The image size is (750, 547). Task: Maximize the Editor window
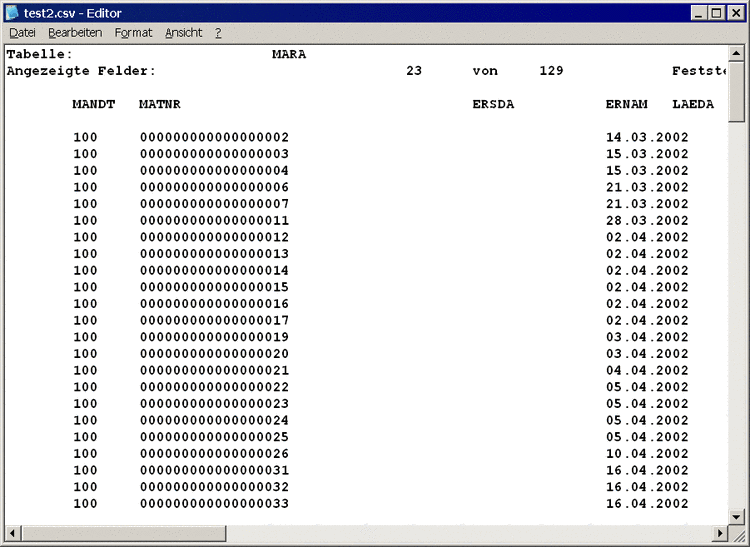[716, 13]
